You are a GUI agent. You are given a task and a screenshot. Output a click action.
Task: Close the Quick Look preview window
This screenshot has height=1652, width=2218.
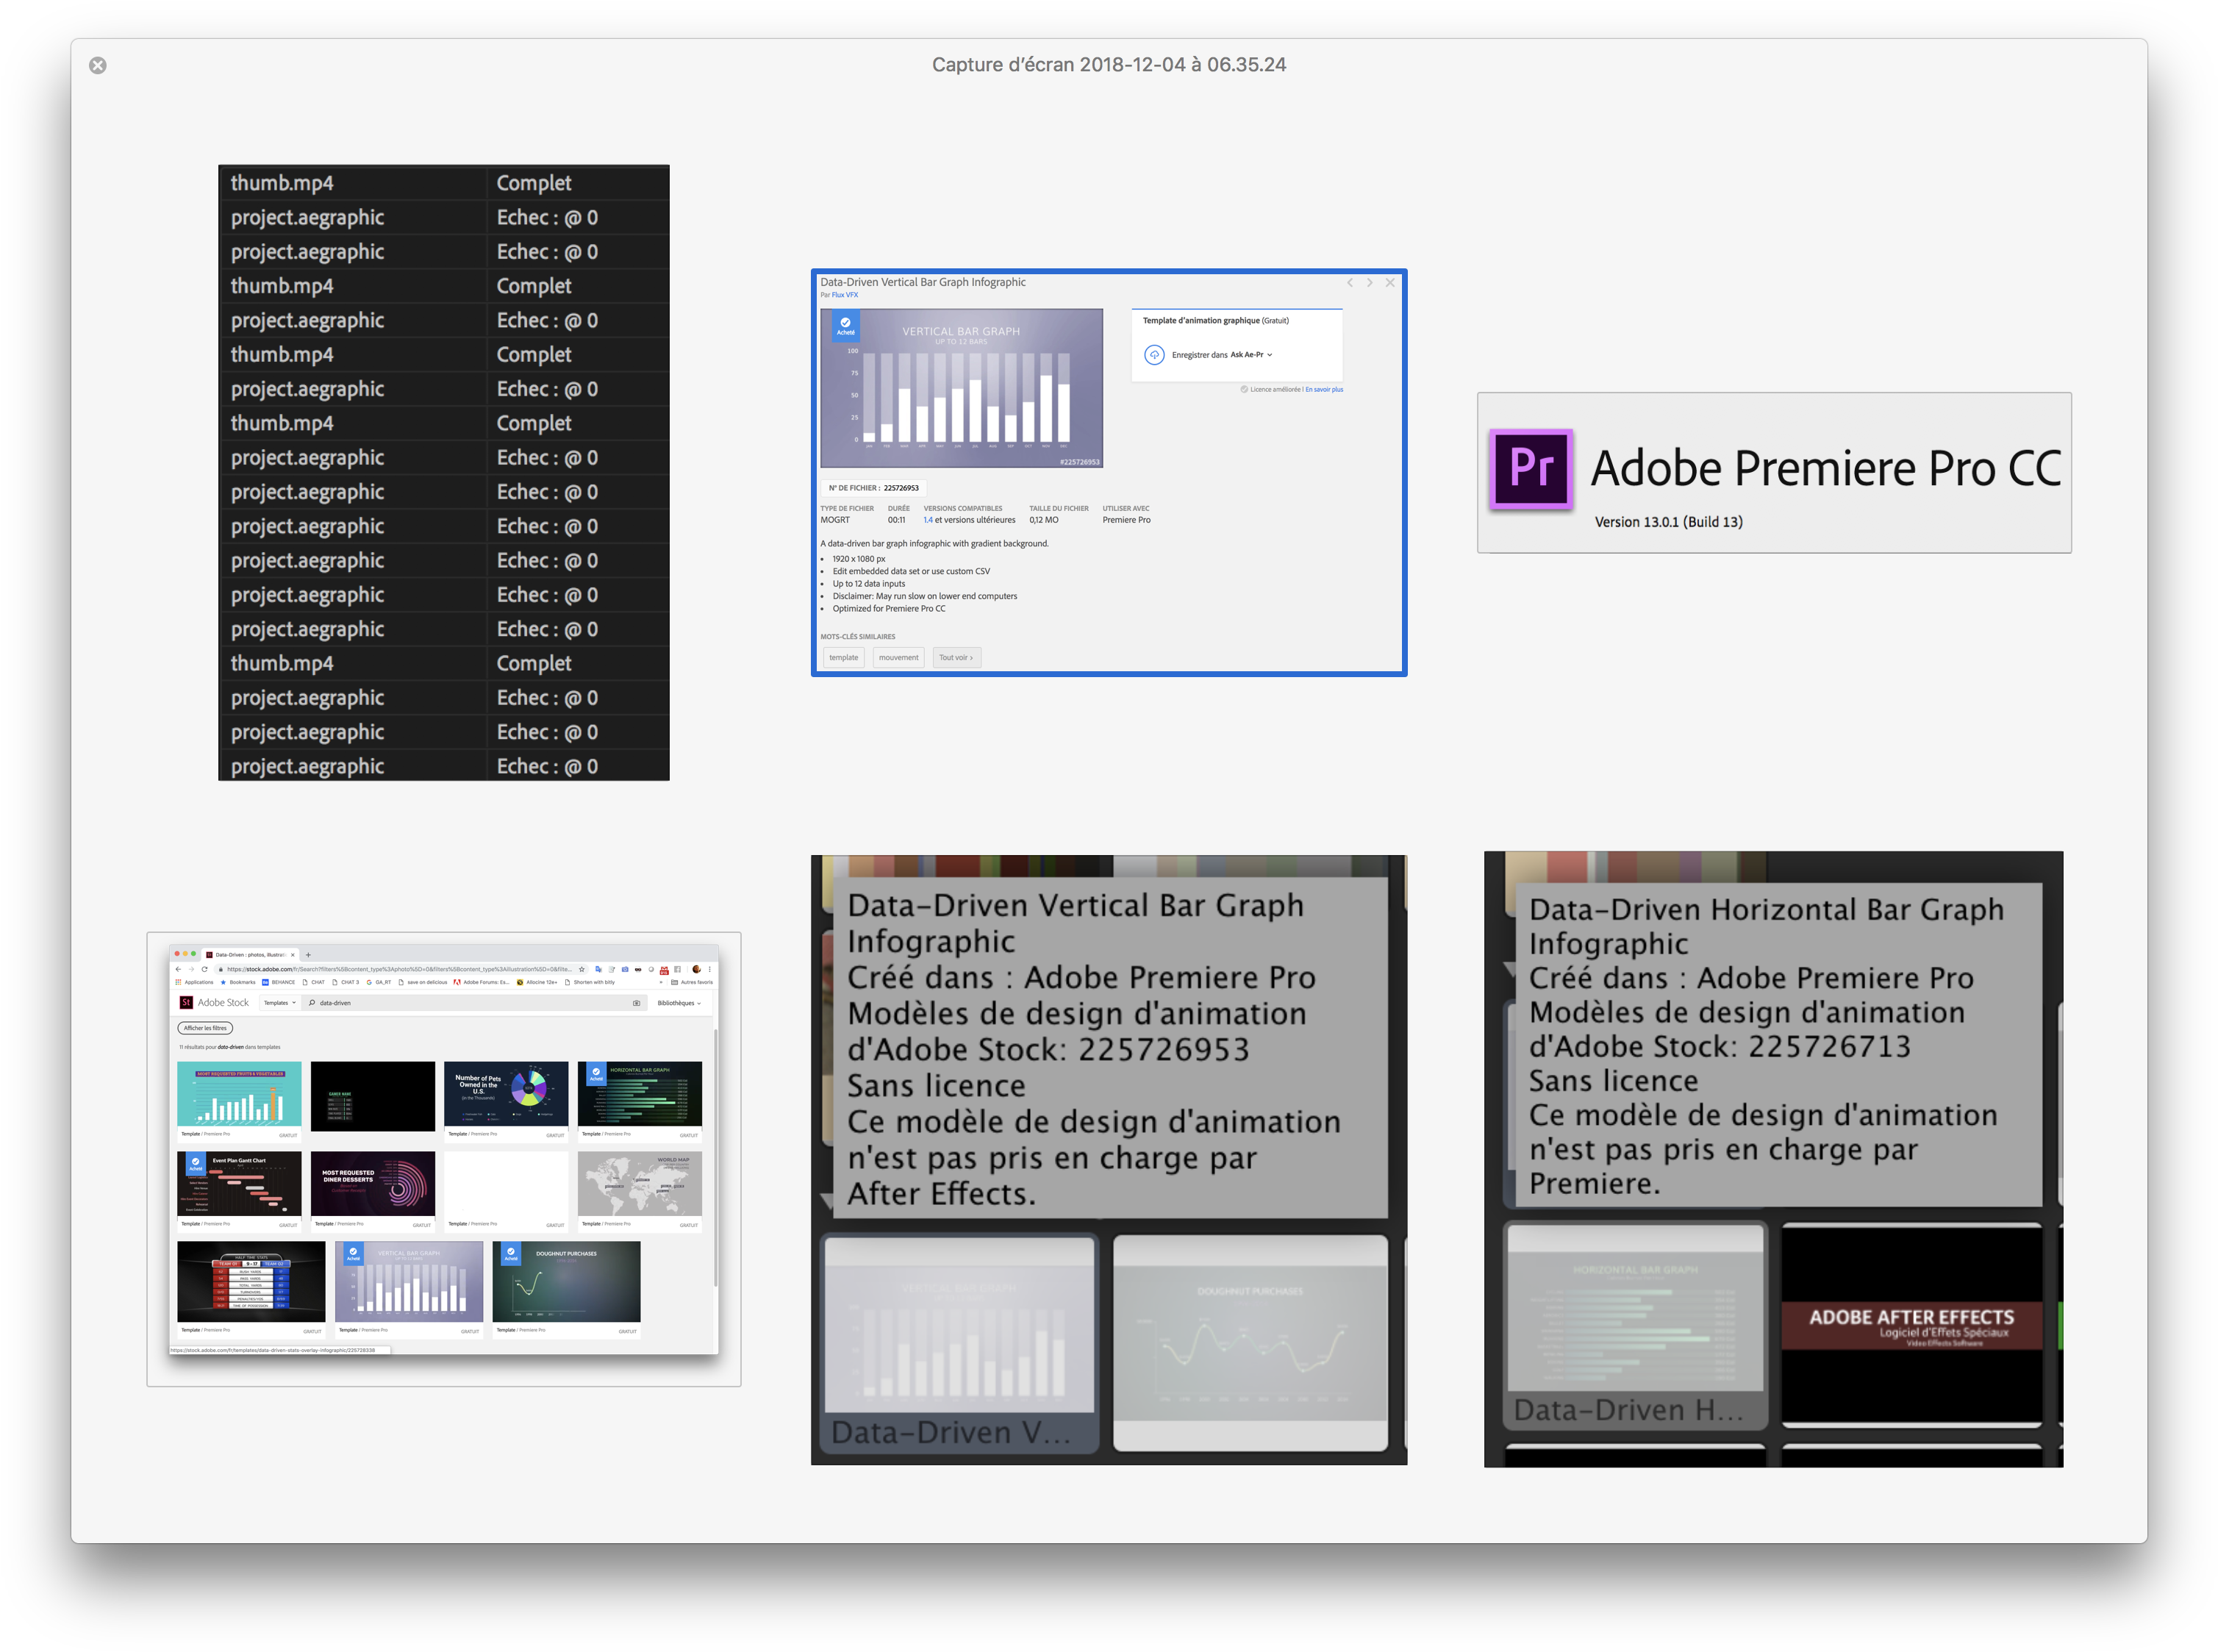(97, 65)
